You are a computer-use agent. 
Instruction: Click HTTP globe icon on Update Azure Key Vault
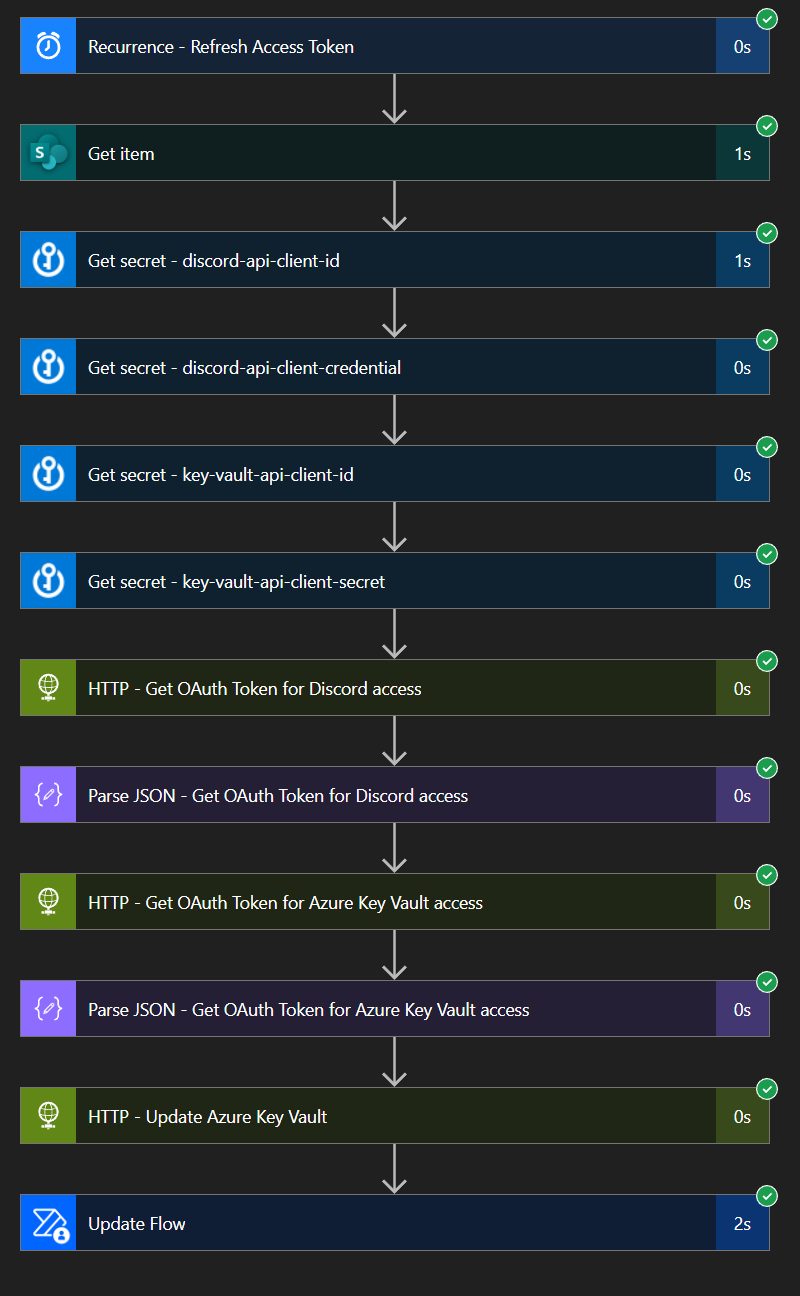[45, 1115]
